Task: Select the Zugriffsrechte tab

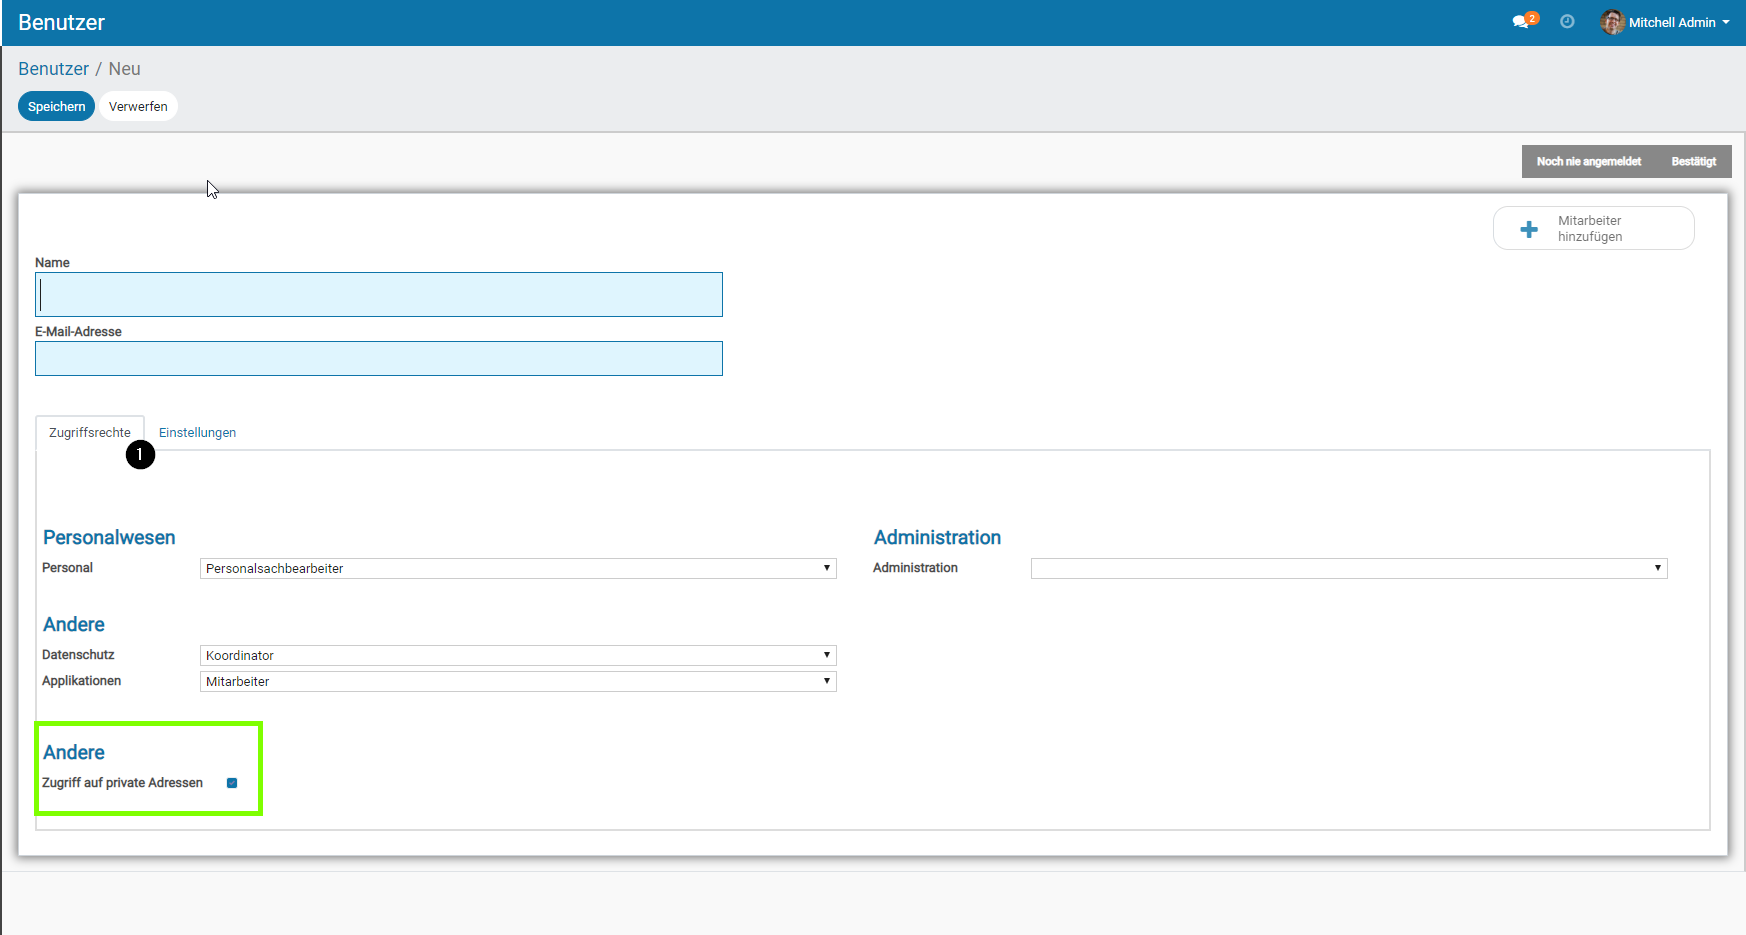Action: click(x=90, y=433)
